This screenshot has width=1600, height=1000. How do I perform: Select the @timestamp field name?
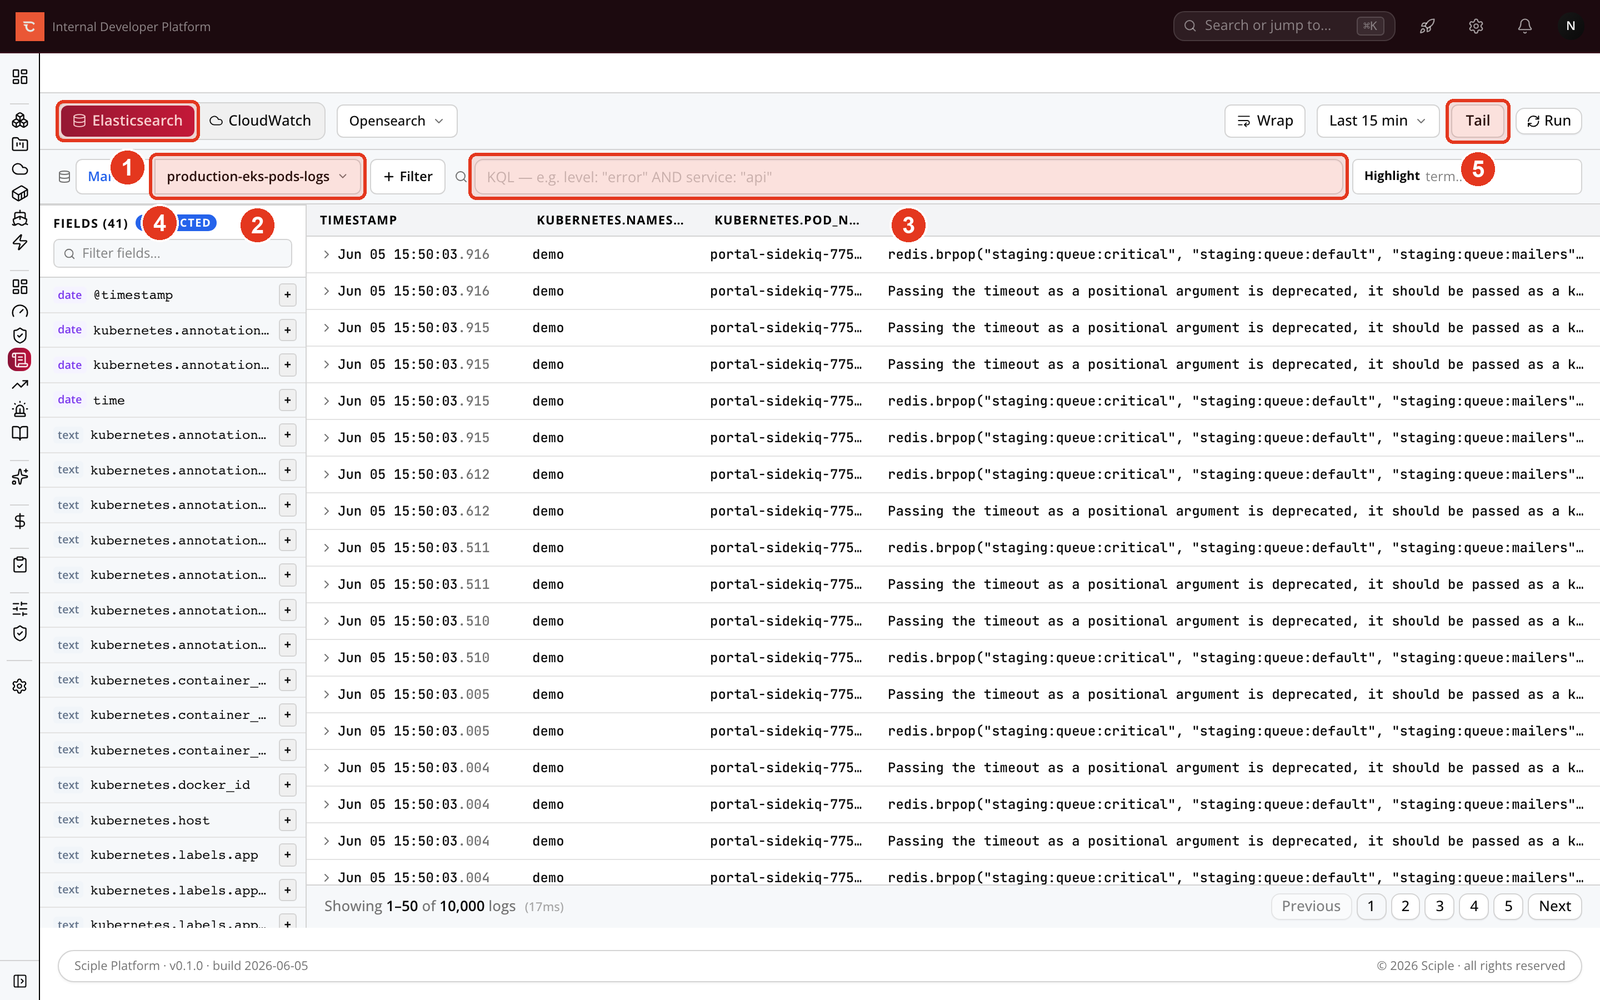pyautogui.click(x=133, y=295)
